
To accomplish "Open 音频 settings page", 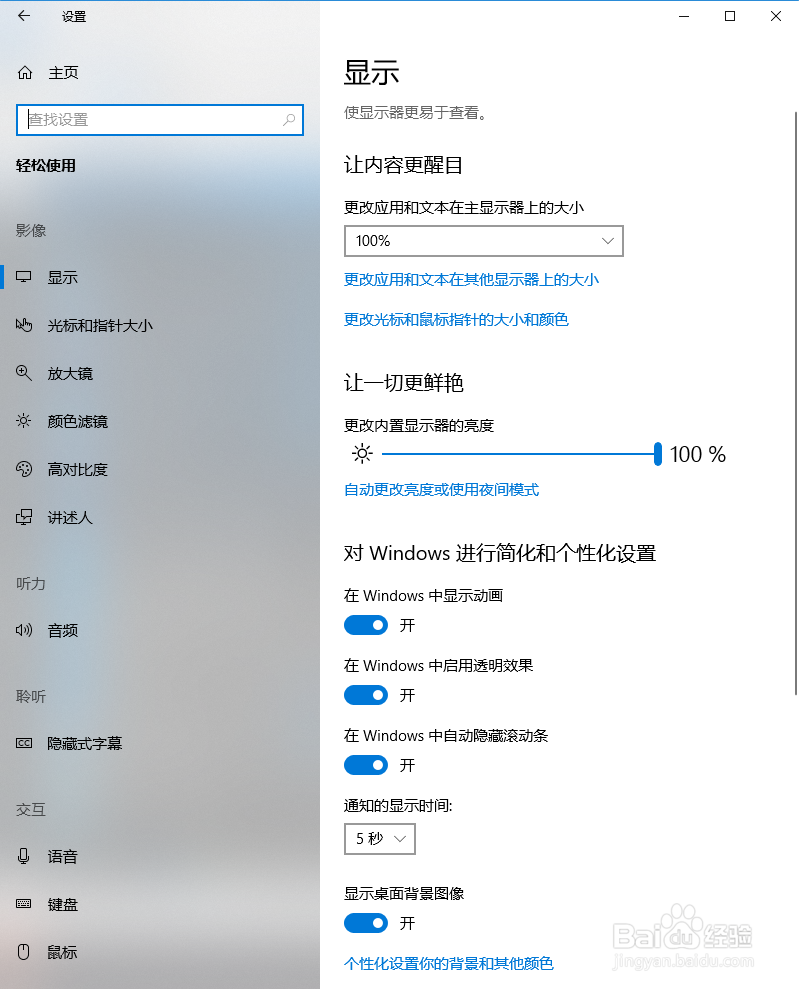I will tap(62, 630).
